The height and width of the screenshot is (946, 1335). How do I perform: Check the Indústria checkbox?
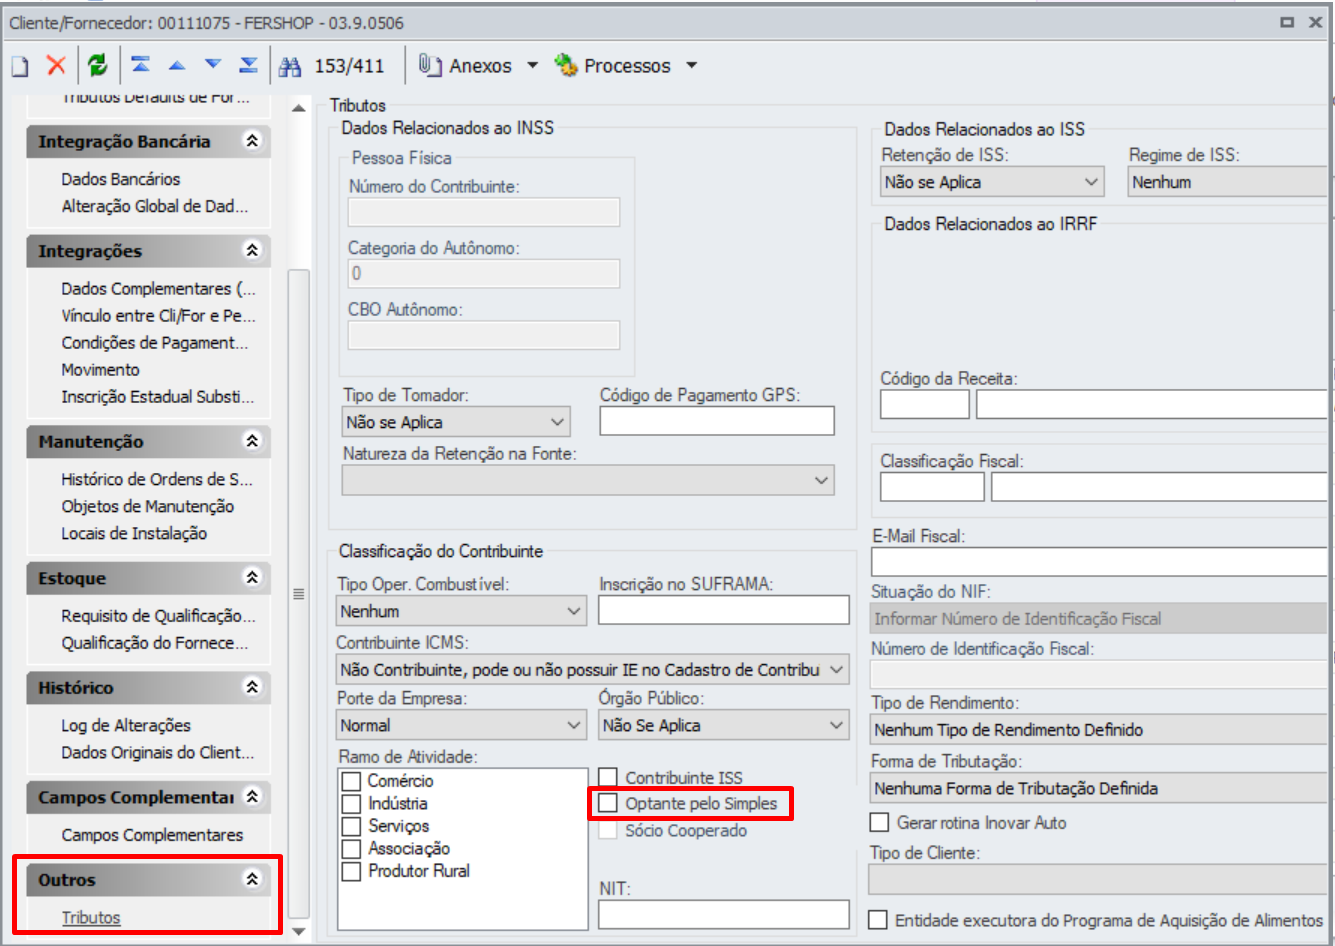click(x=351, y=803)
